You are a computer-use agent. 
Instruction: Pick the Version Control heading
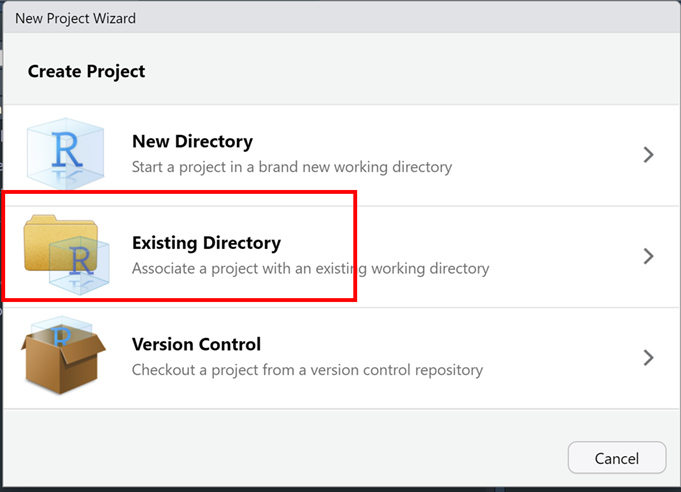point(196,344)
